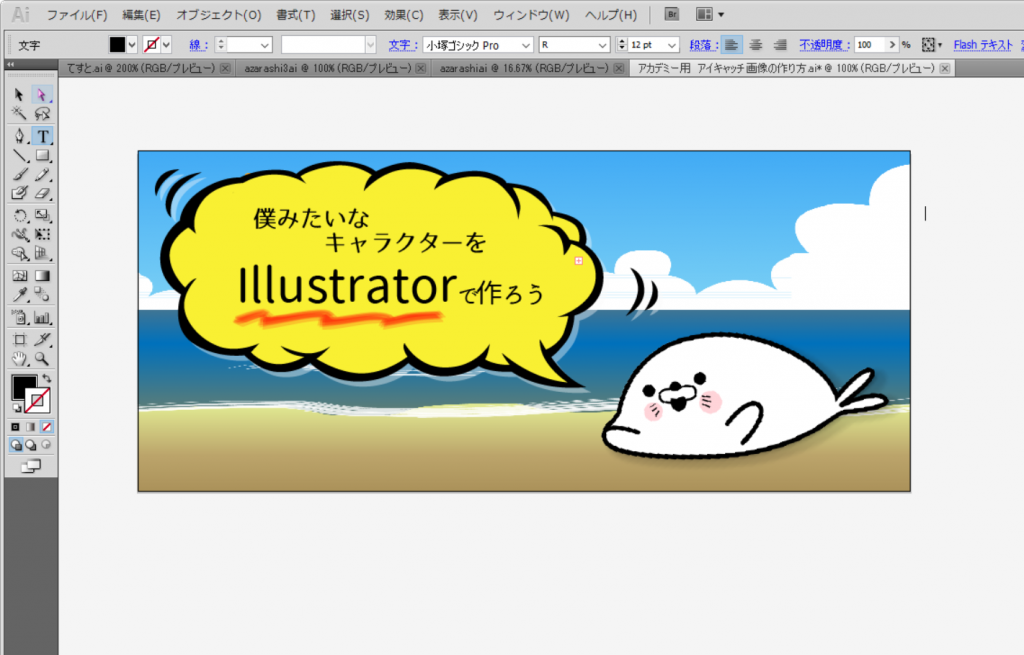This screenshot has height=655, width=1024.
Task: Align paragraph text left
Action: (731, 44)
